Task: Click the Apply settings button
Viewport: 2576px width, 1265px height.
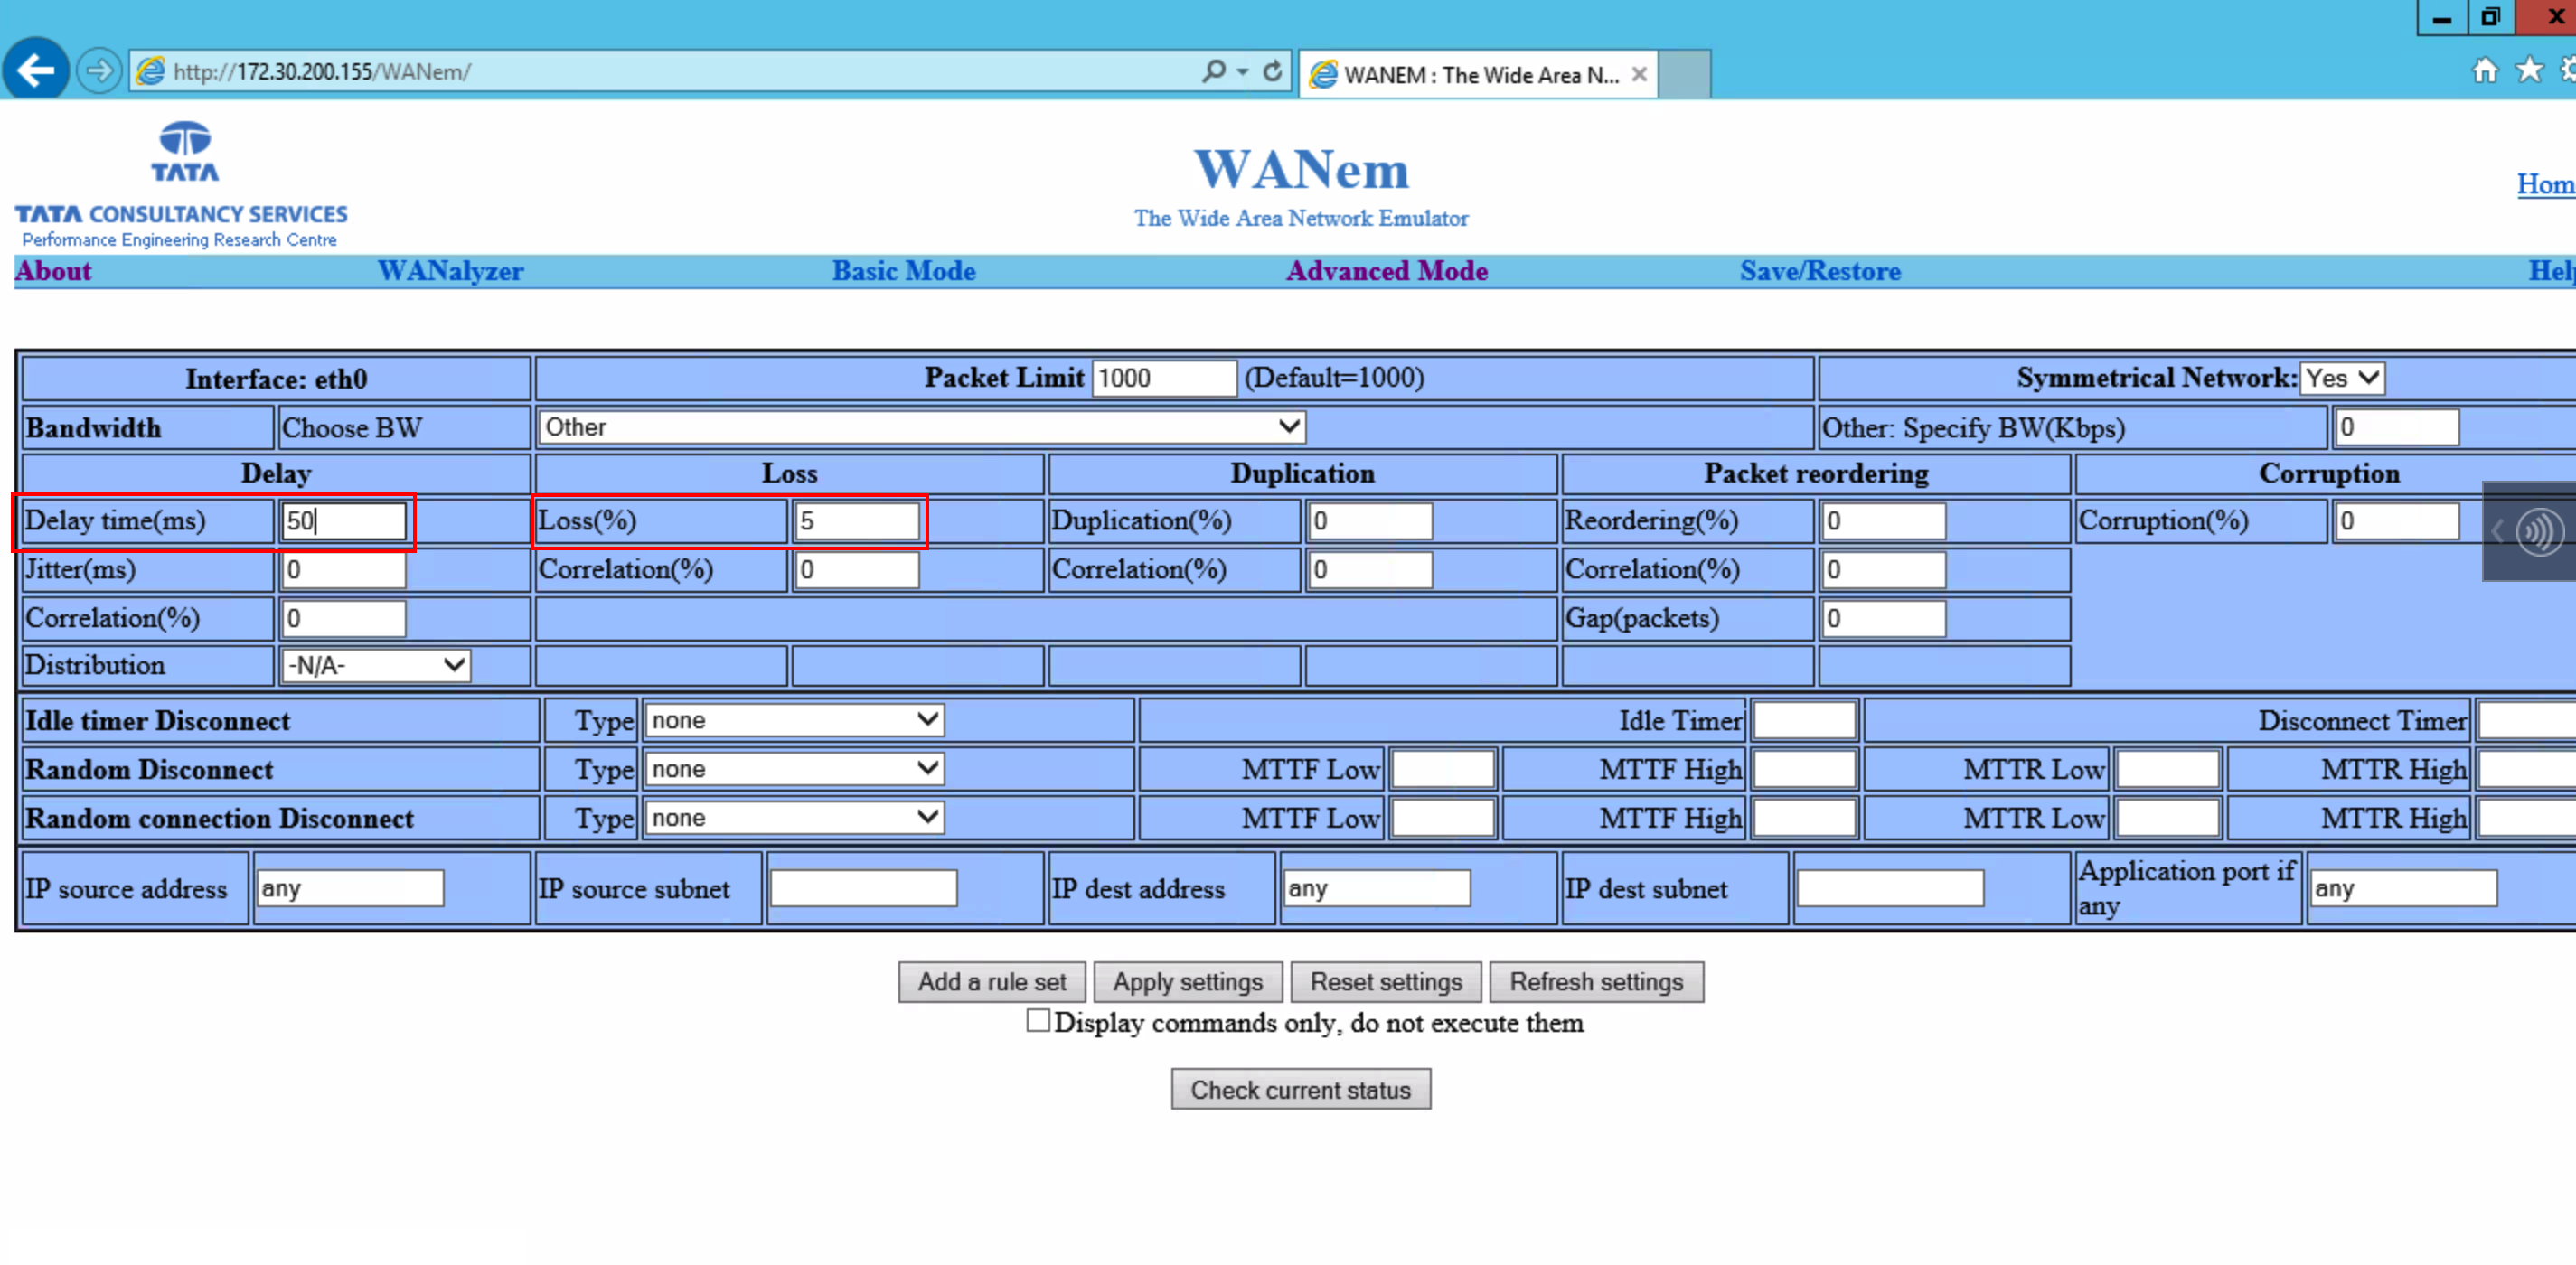Action: [1187, 982]
